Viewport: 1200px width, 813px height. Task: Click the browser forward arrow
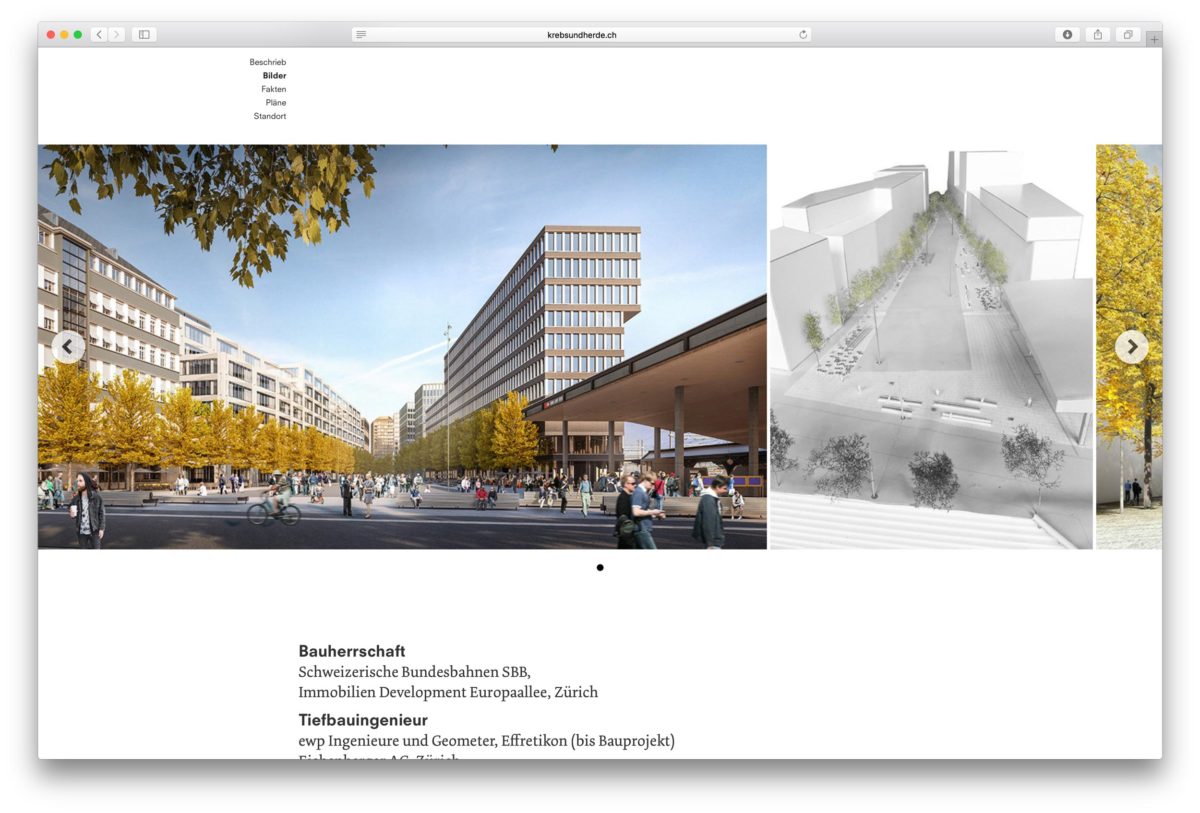117,35
